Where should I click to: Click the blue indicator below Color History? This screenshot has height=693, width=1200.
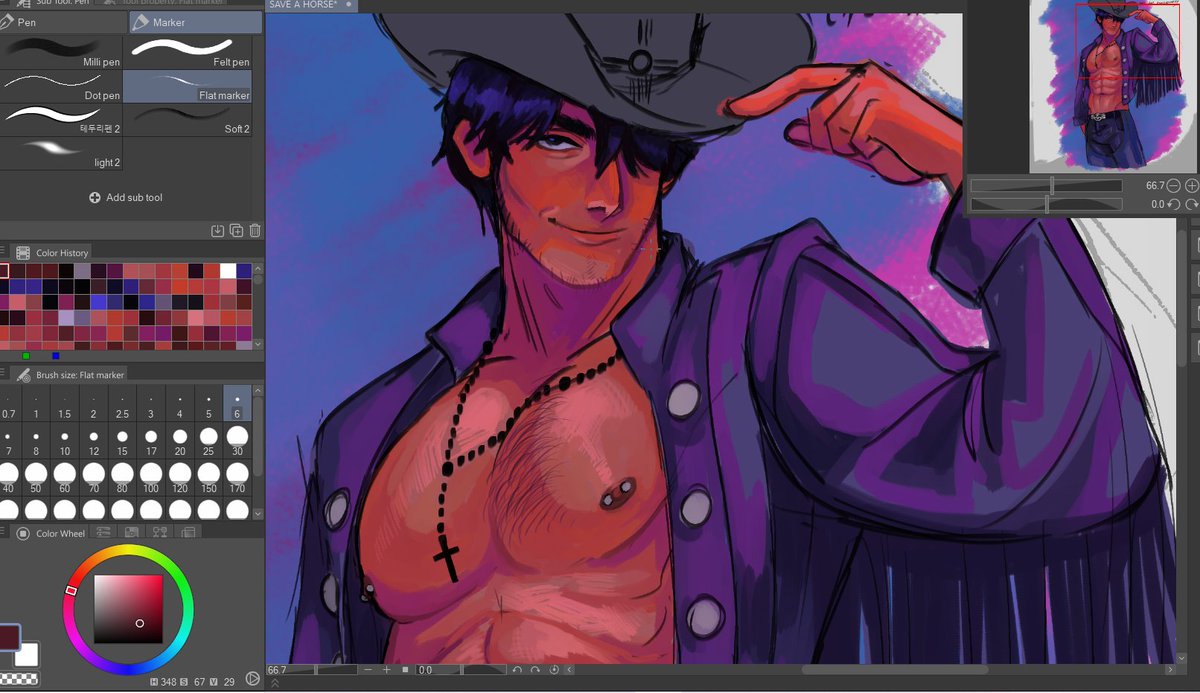pyautogui.click(x=55, y=356)
